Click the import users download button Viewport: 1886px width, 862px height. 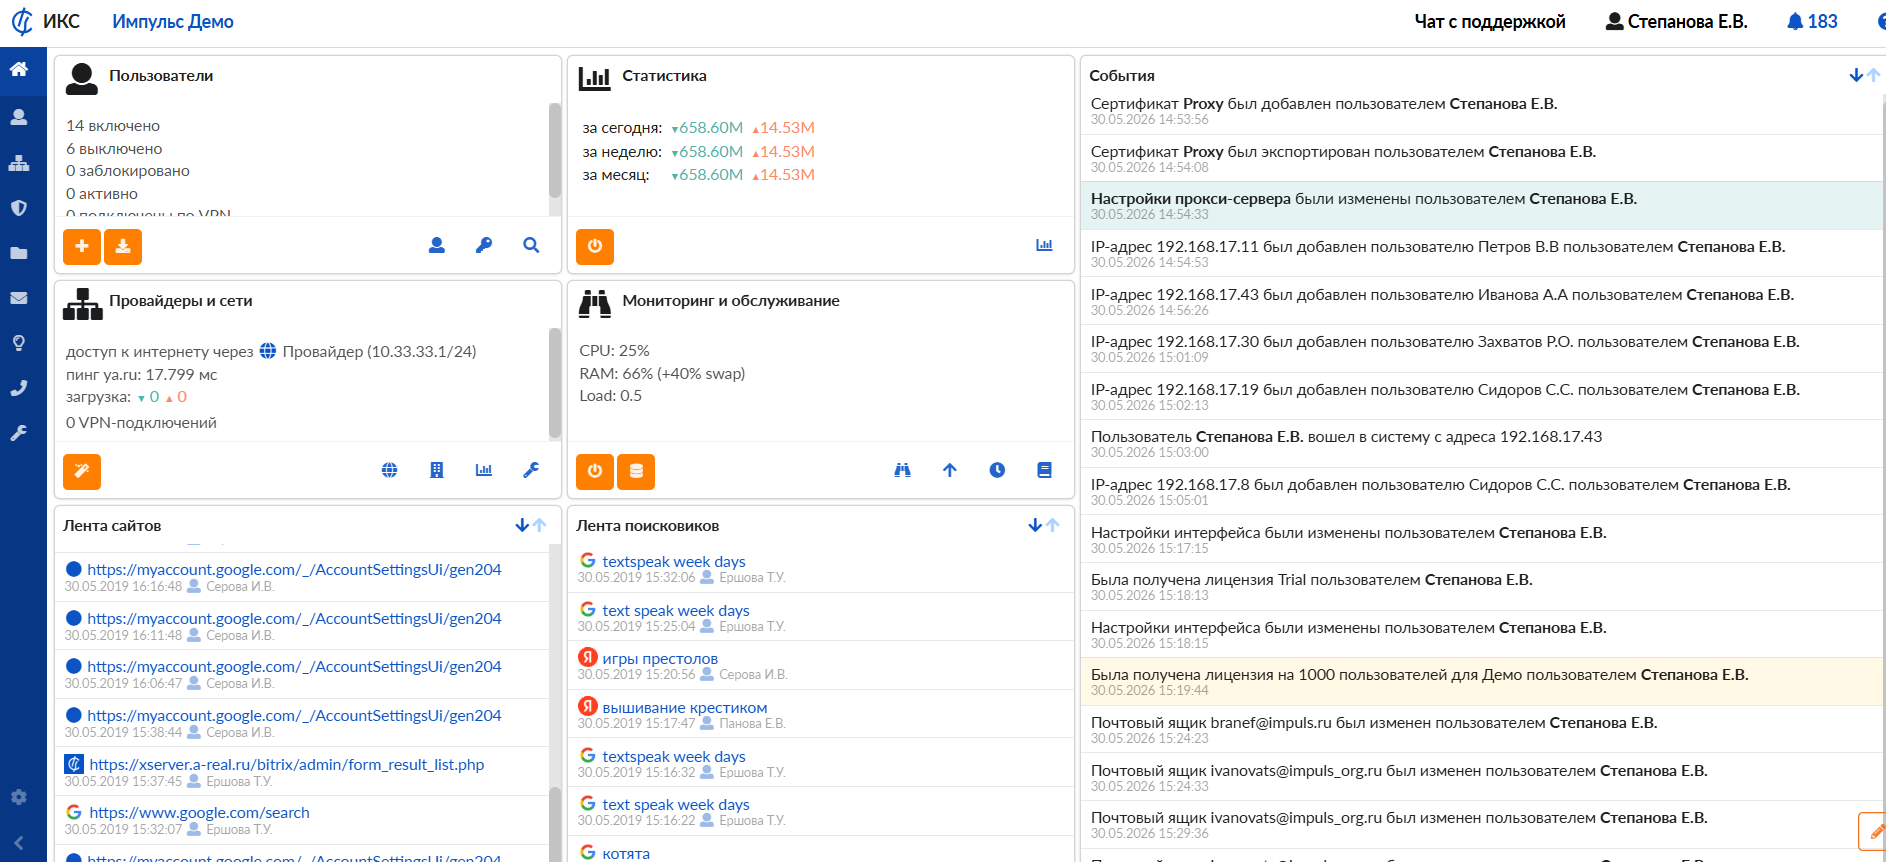[123, 246]
